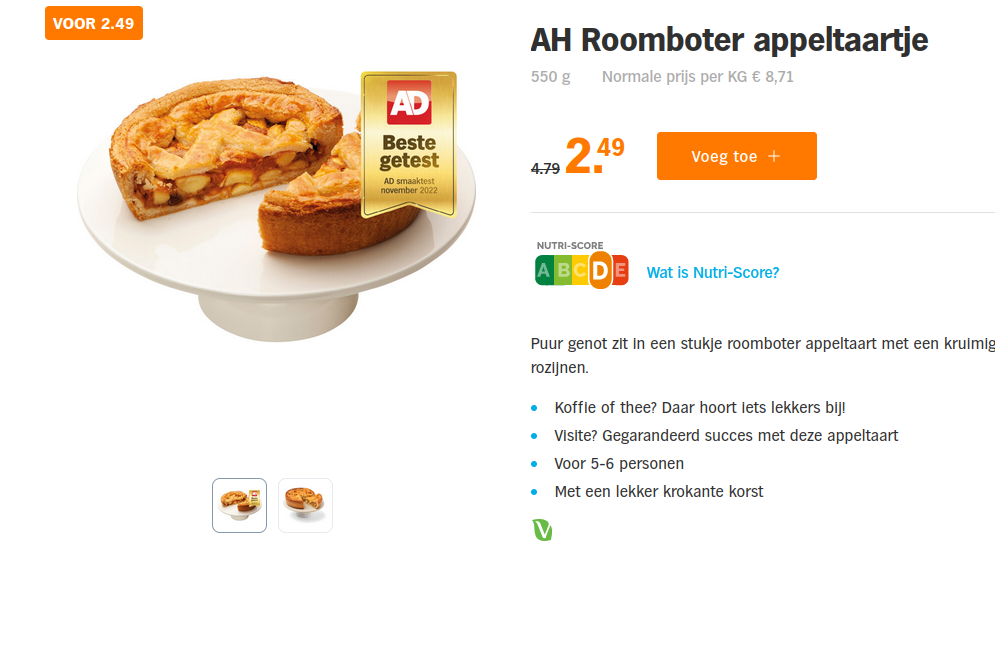Click the bullet about Voor 5-6 personen
The image size is (995, 654).
pyautogui.click(x=619, y=463)
